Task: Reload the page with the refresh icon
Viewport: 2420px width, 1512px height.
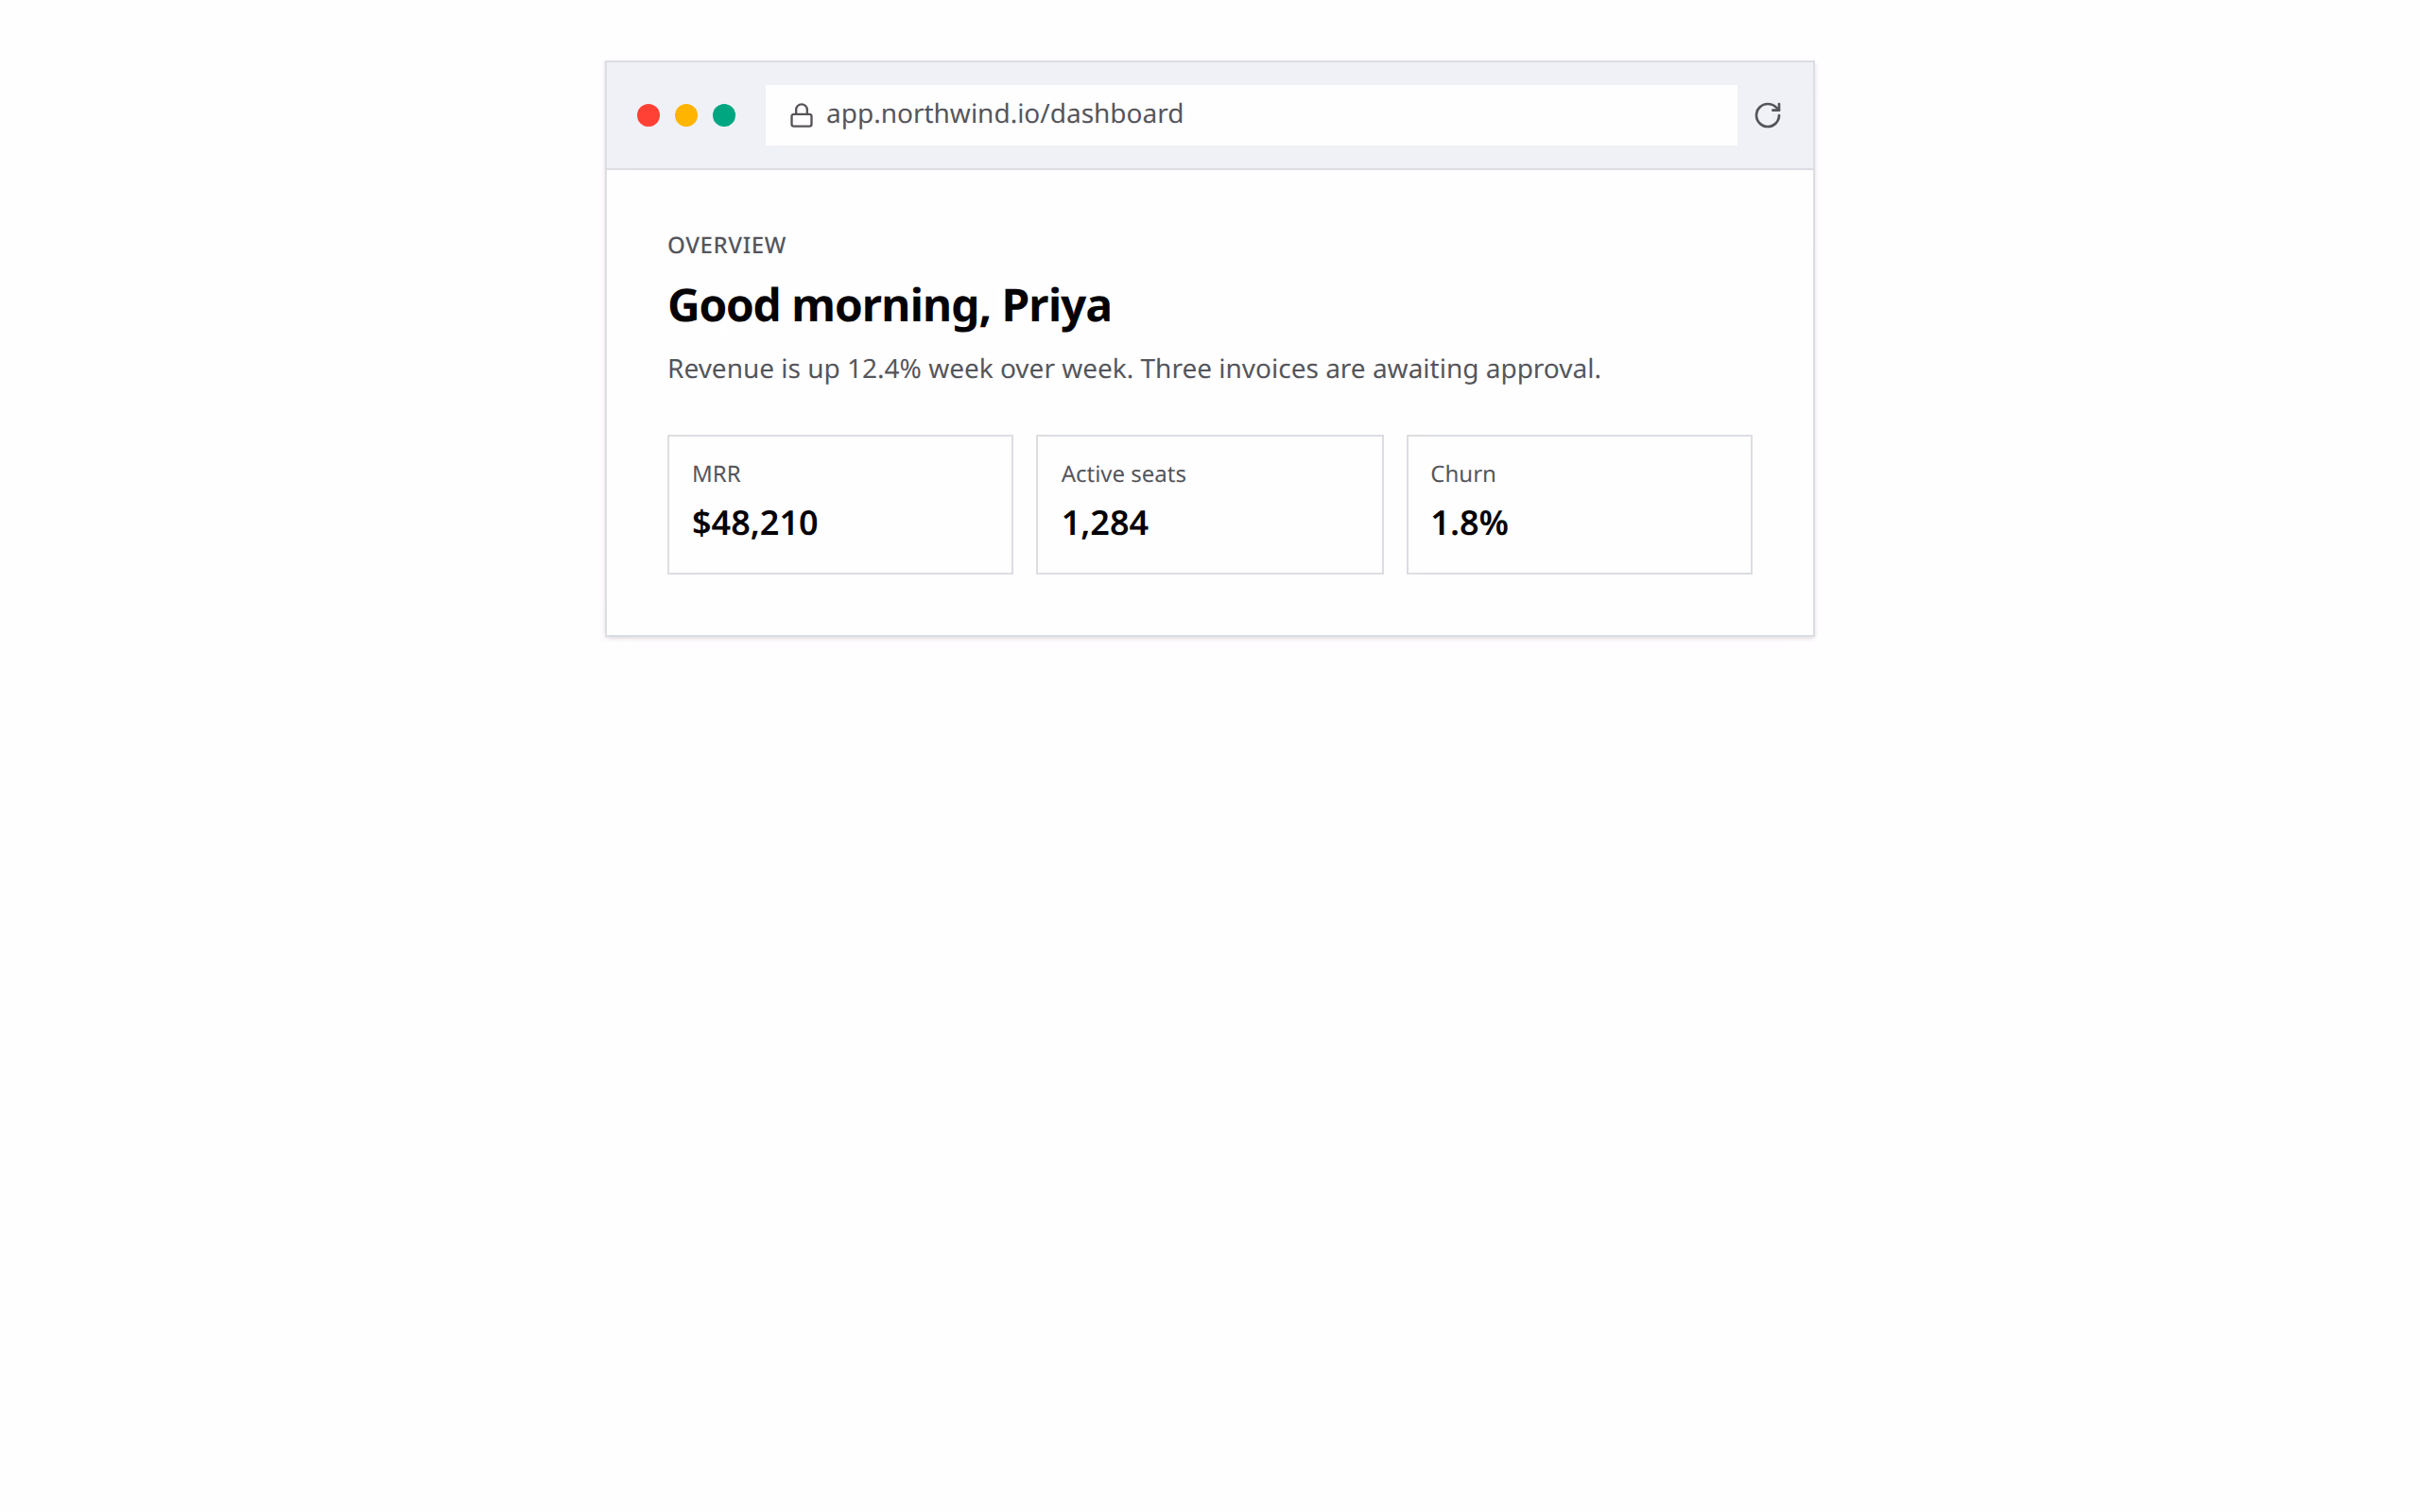Action: [1767, 115]
